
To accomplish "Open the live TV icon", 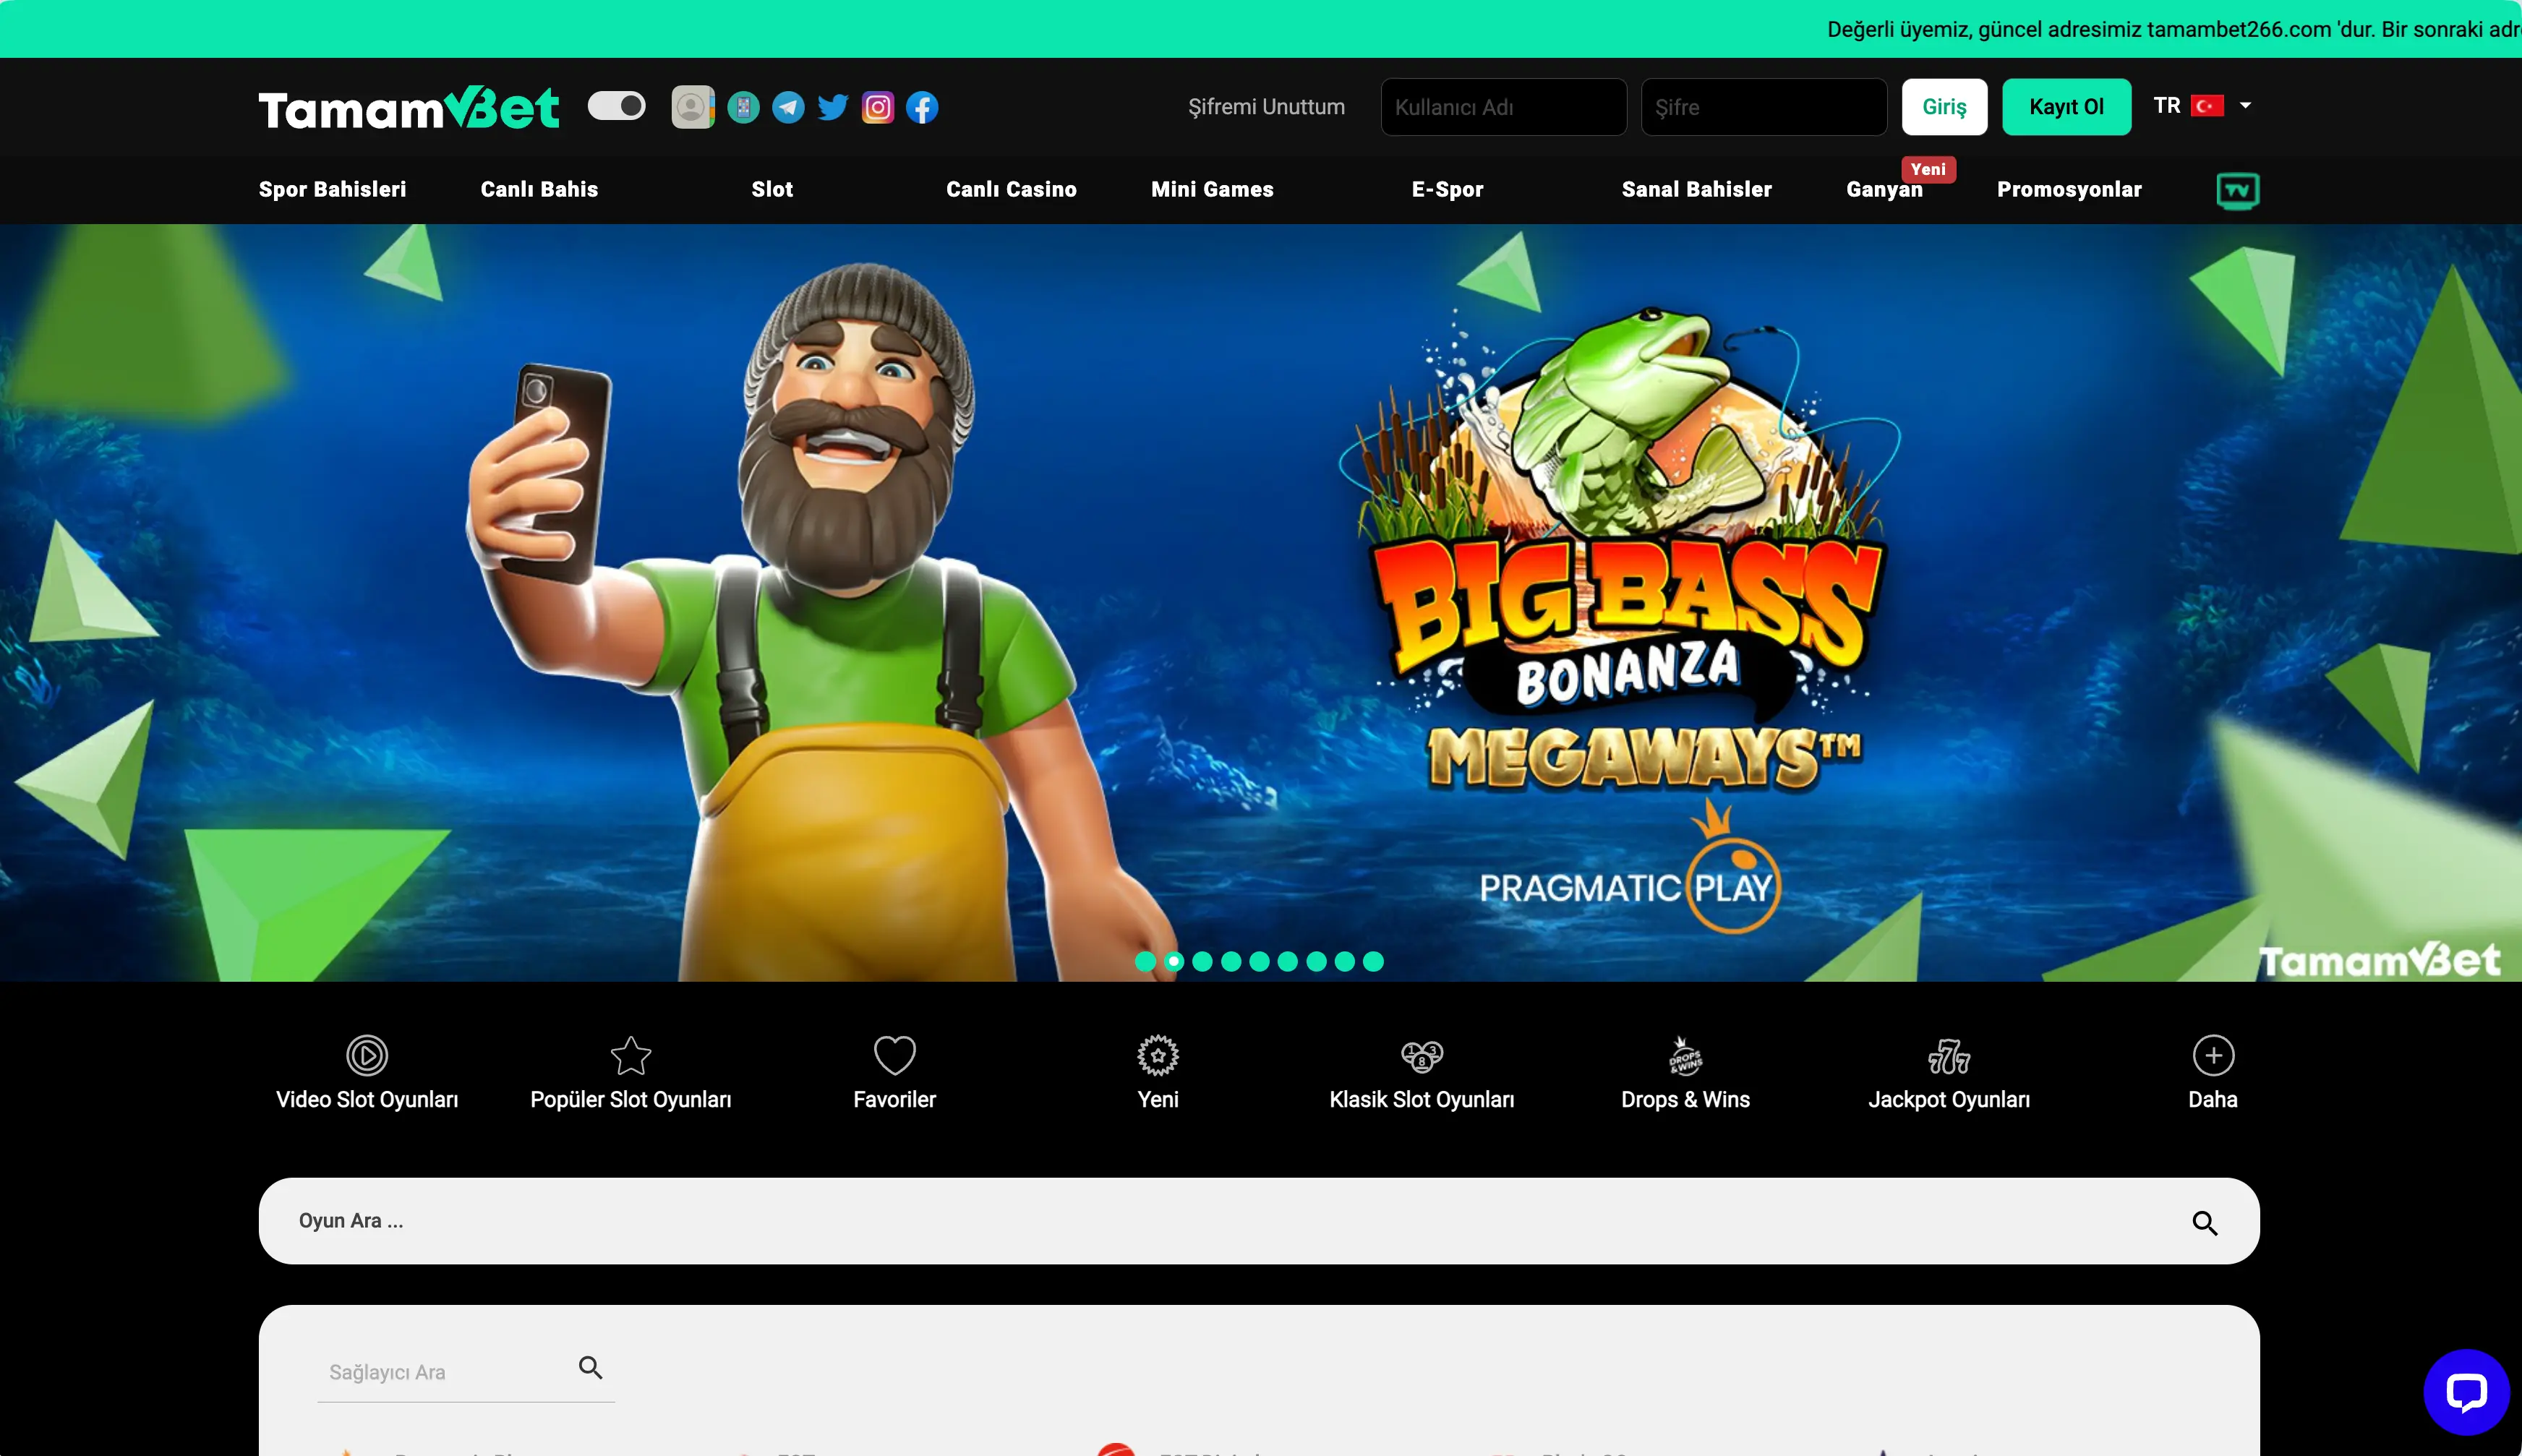I will (x=2237, y=190).
